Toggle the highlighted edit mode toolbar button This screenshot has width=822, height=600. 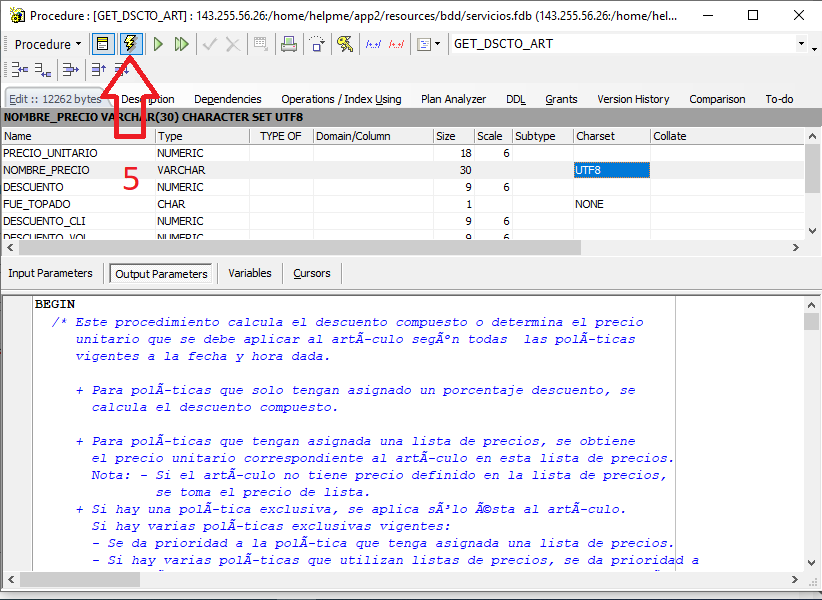[x=103, y=44]
